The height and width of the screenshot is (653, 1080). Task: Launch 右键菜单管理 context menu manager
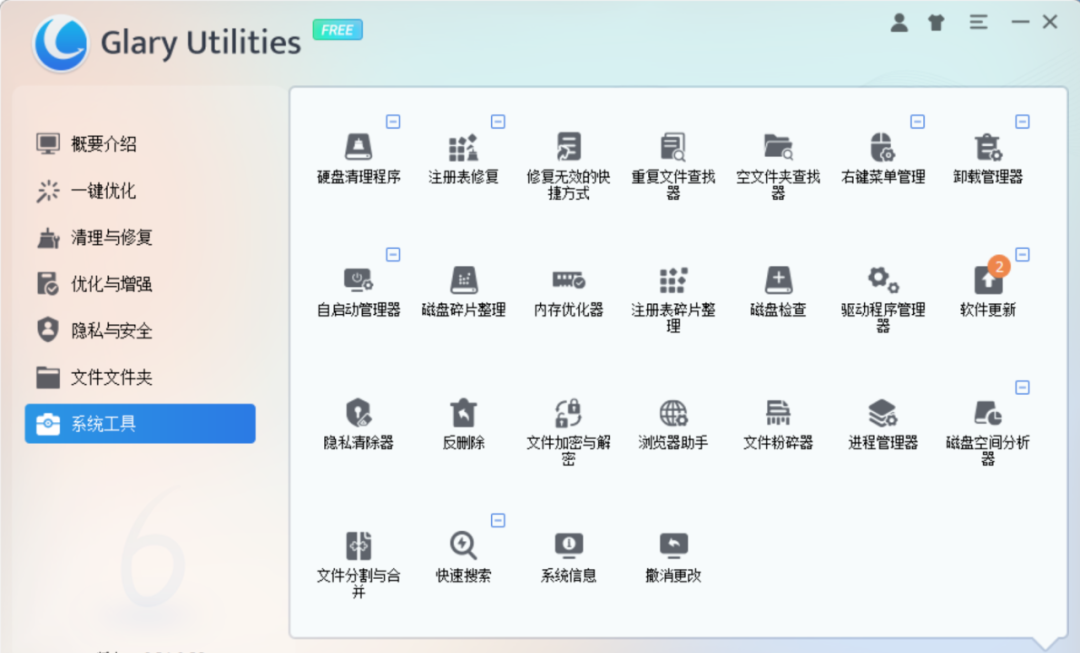[x=883, y=158]
